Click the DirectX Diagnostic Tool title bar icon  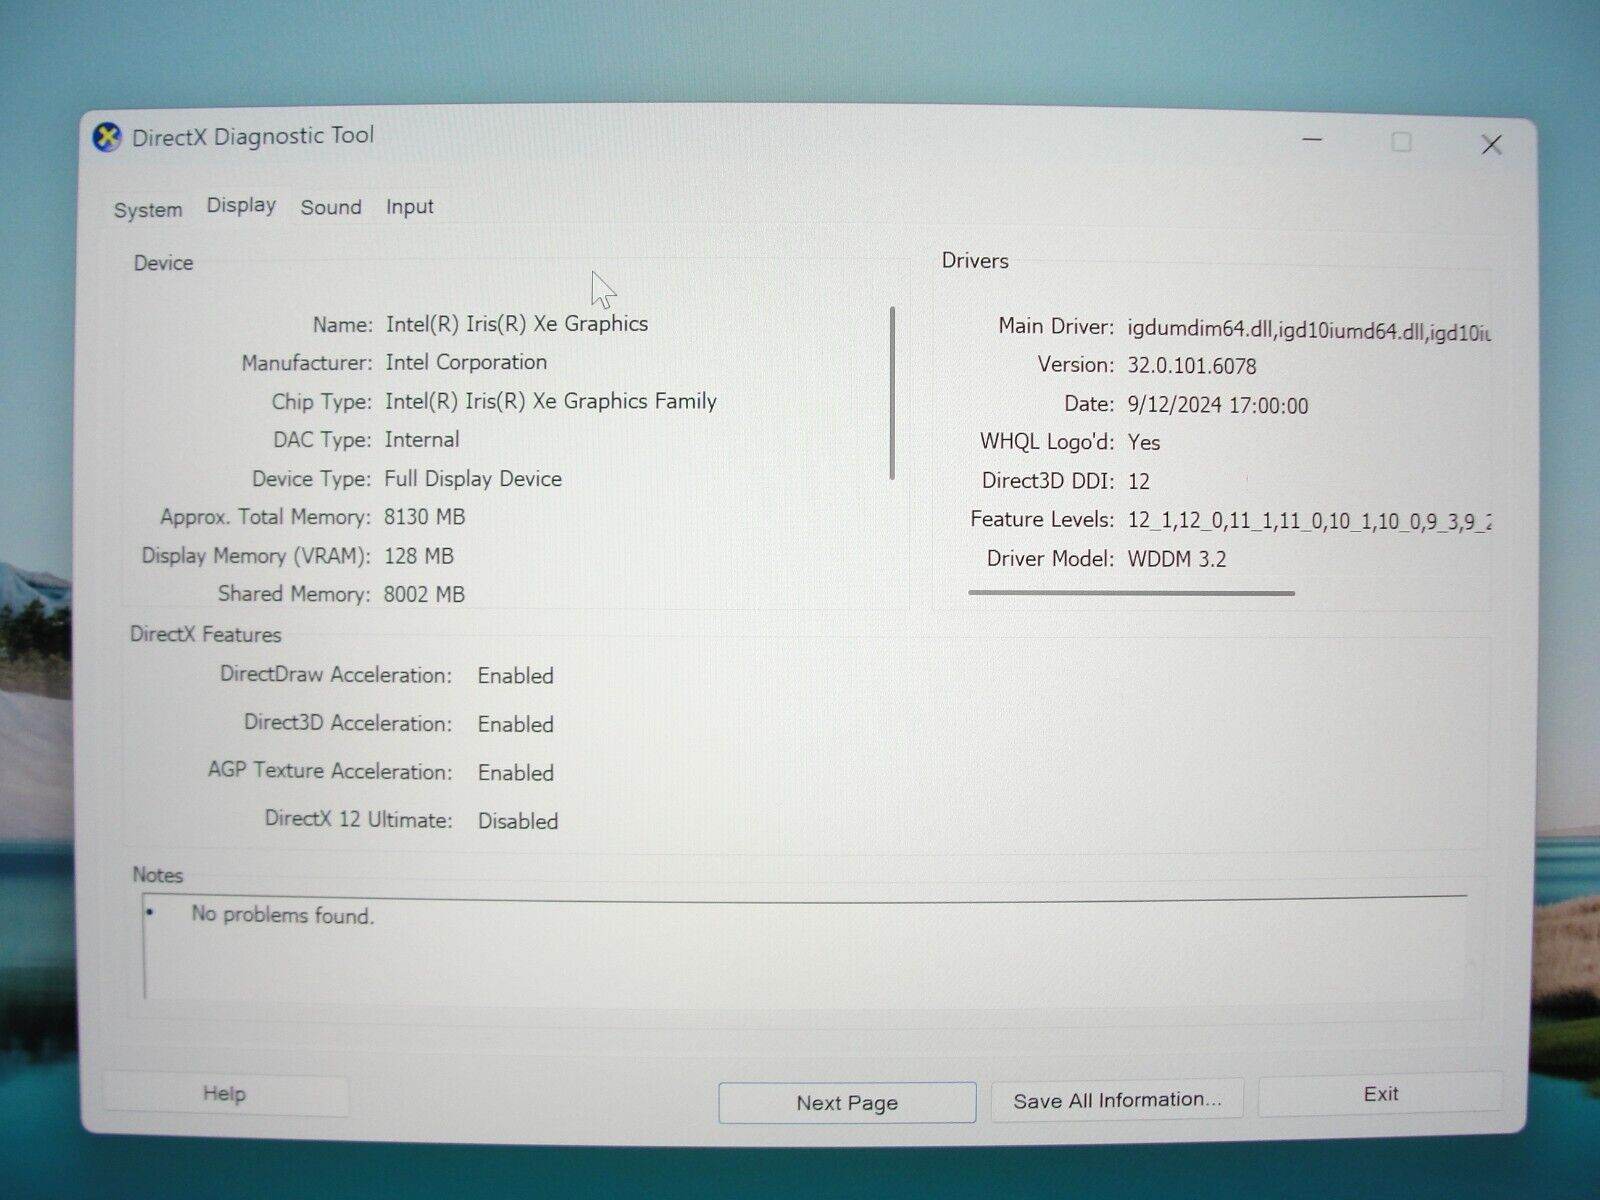107,137
